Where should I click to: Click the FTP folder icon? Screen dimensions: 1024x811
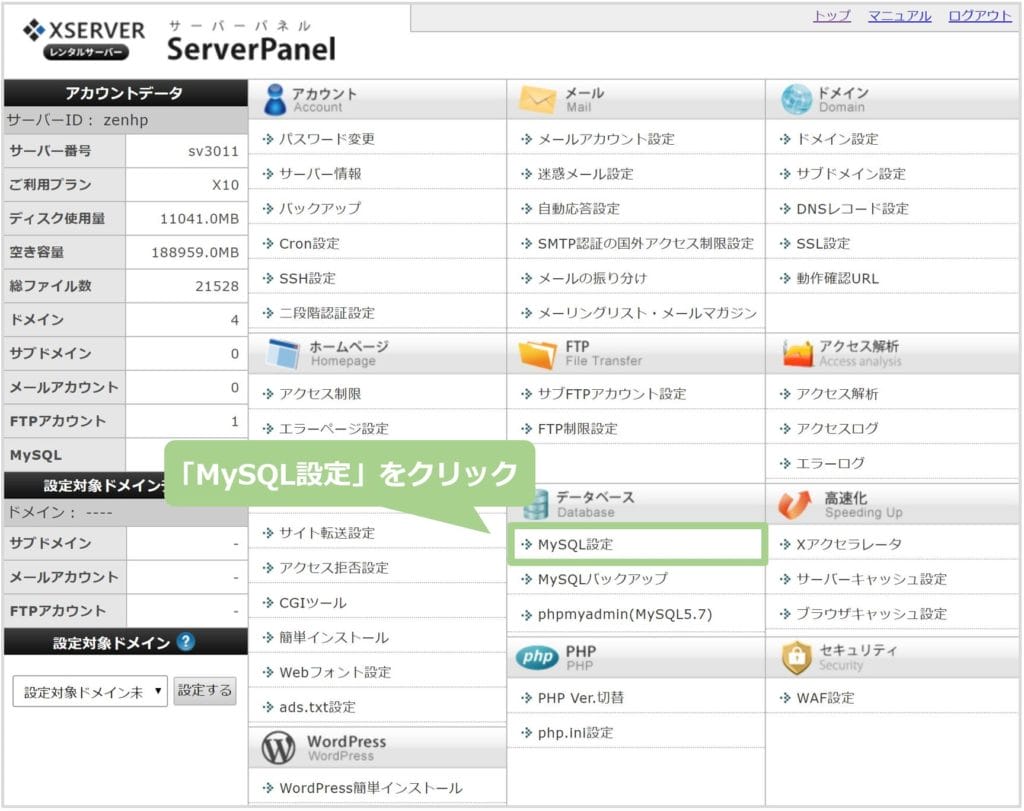click(x=537, y=353)
